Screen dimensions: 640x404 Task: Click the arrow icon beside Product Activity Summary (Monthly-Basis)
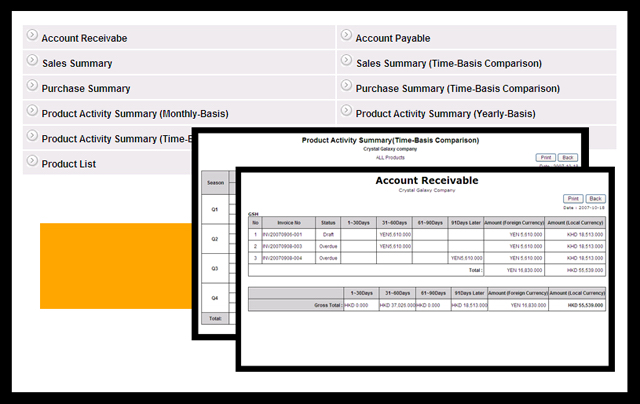click(x=32, y=111)
